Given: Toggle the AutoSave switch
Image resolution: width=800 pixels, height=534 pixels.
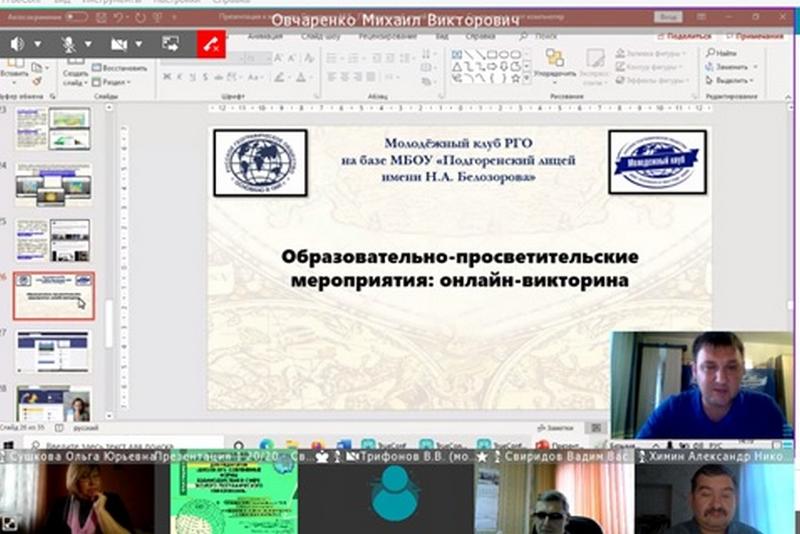Looking at the screenshot, I should 78,18.
